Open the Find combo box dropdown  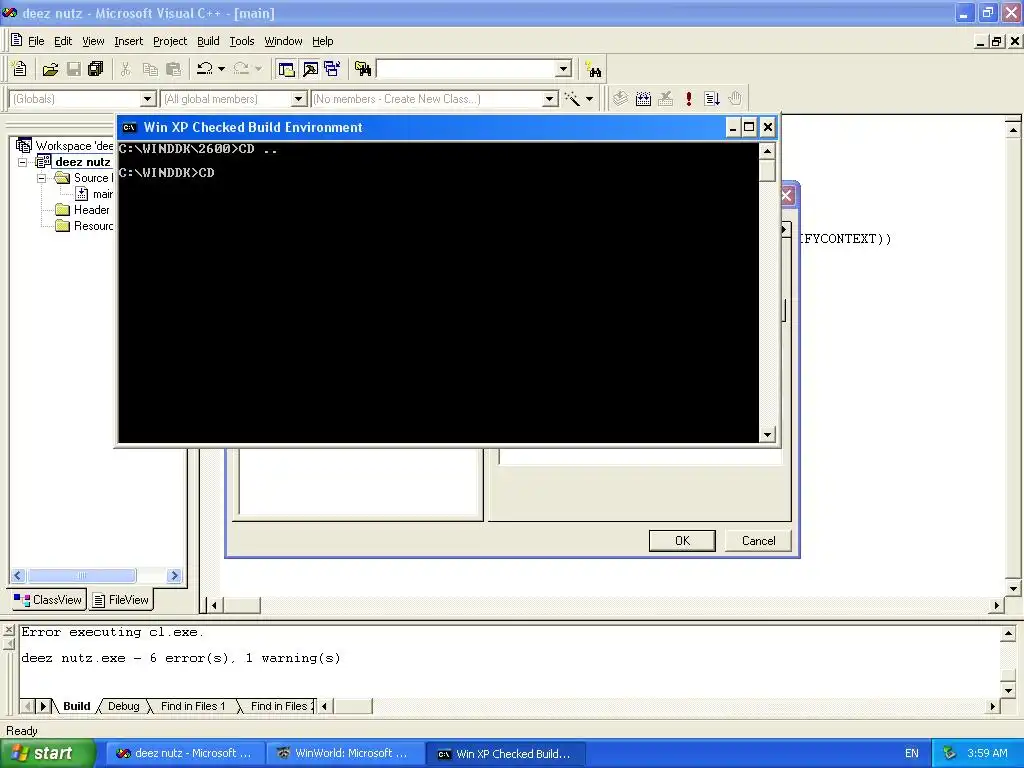(564, 69)
